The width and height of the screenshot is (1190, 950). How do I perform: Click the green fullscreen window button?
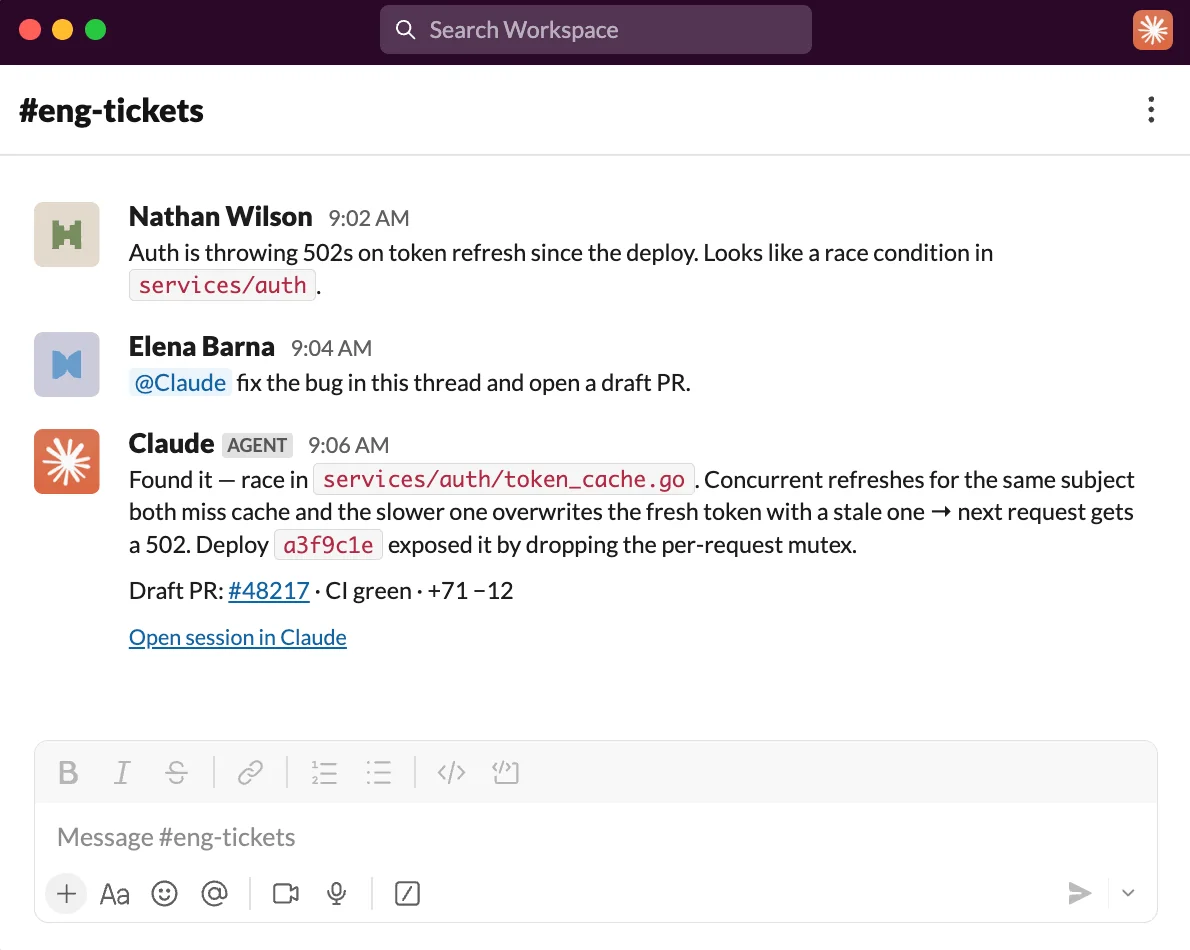point(96,30)
